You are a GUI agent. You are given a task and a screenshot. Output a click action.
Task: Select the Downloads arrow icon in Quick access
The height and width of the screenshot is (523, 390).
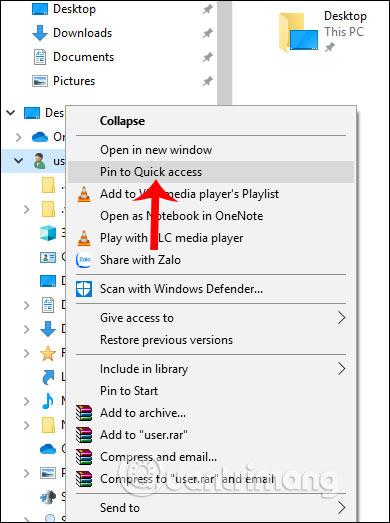(x=40, y=33)
